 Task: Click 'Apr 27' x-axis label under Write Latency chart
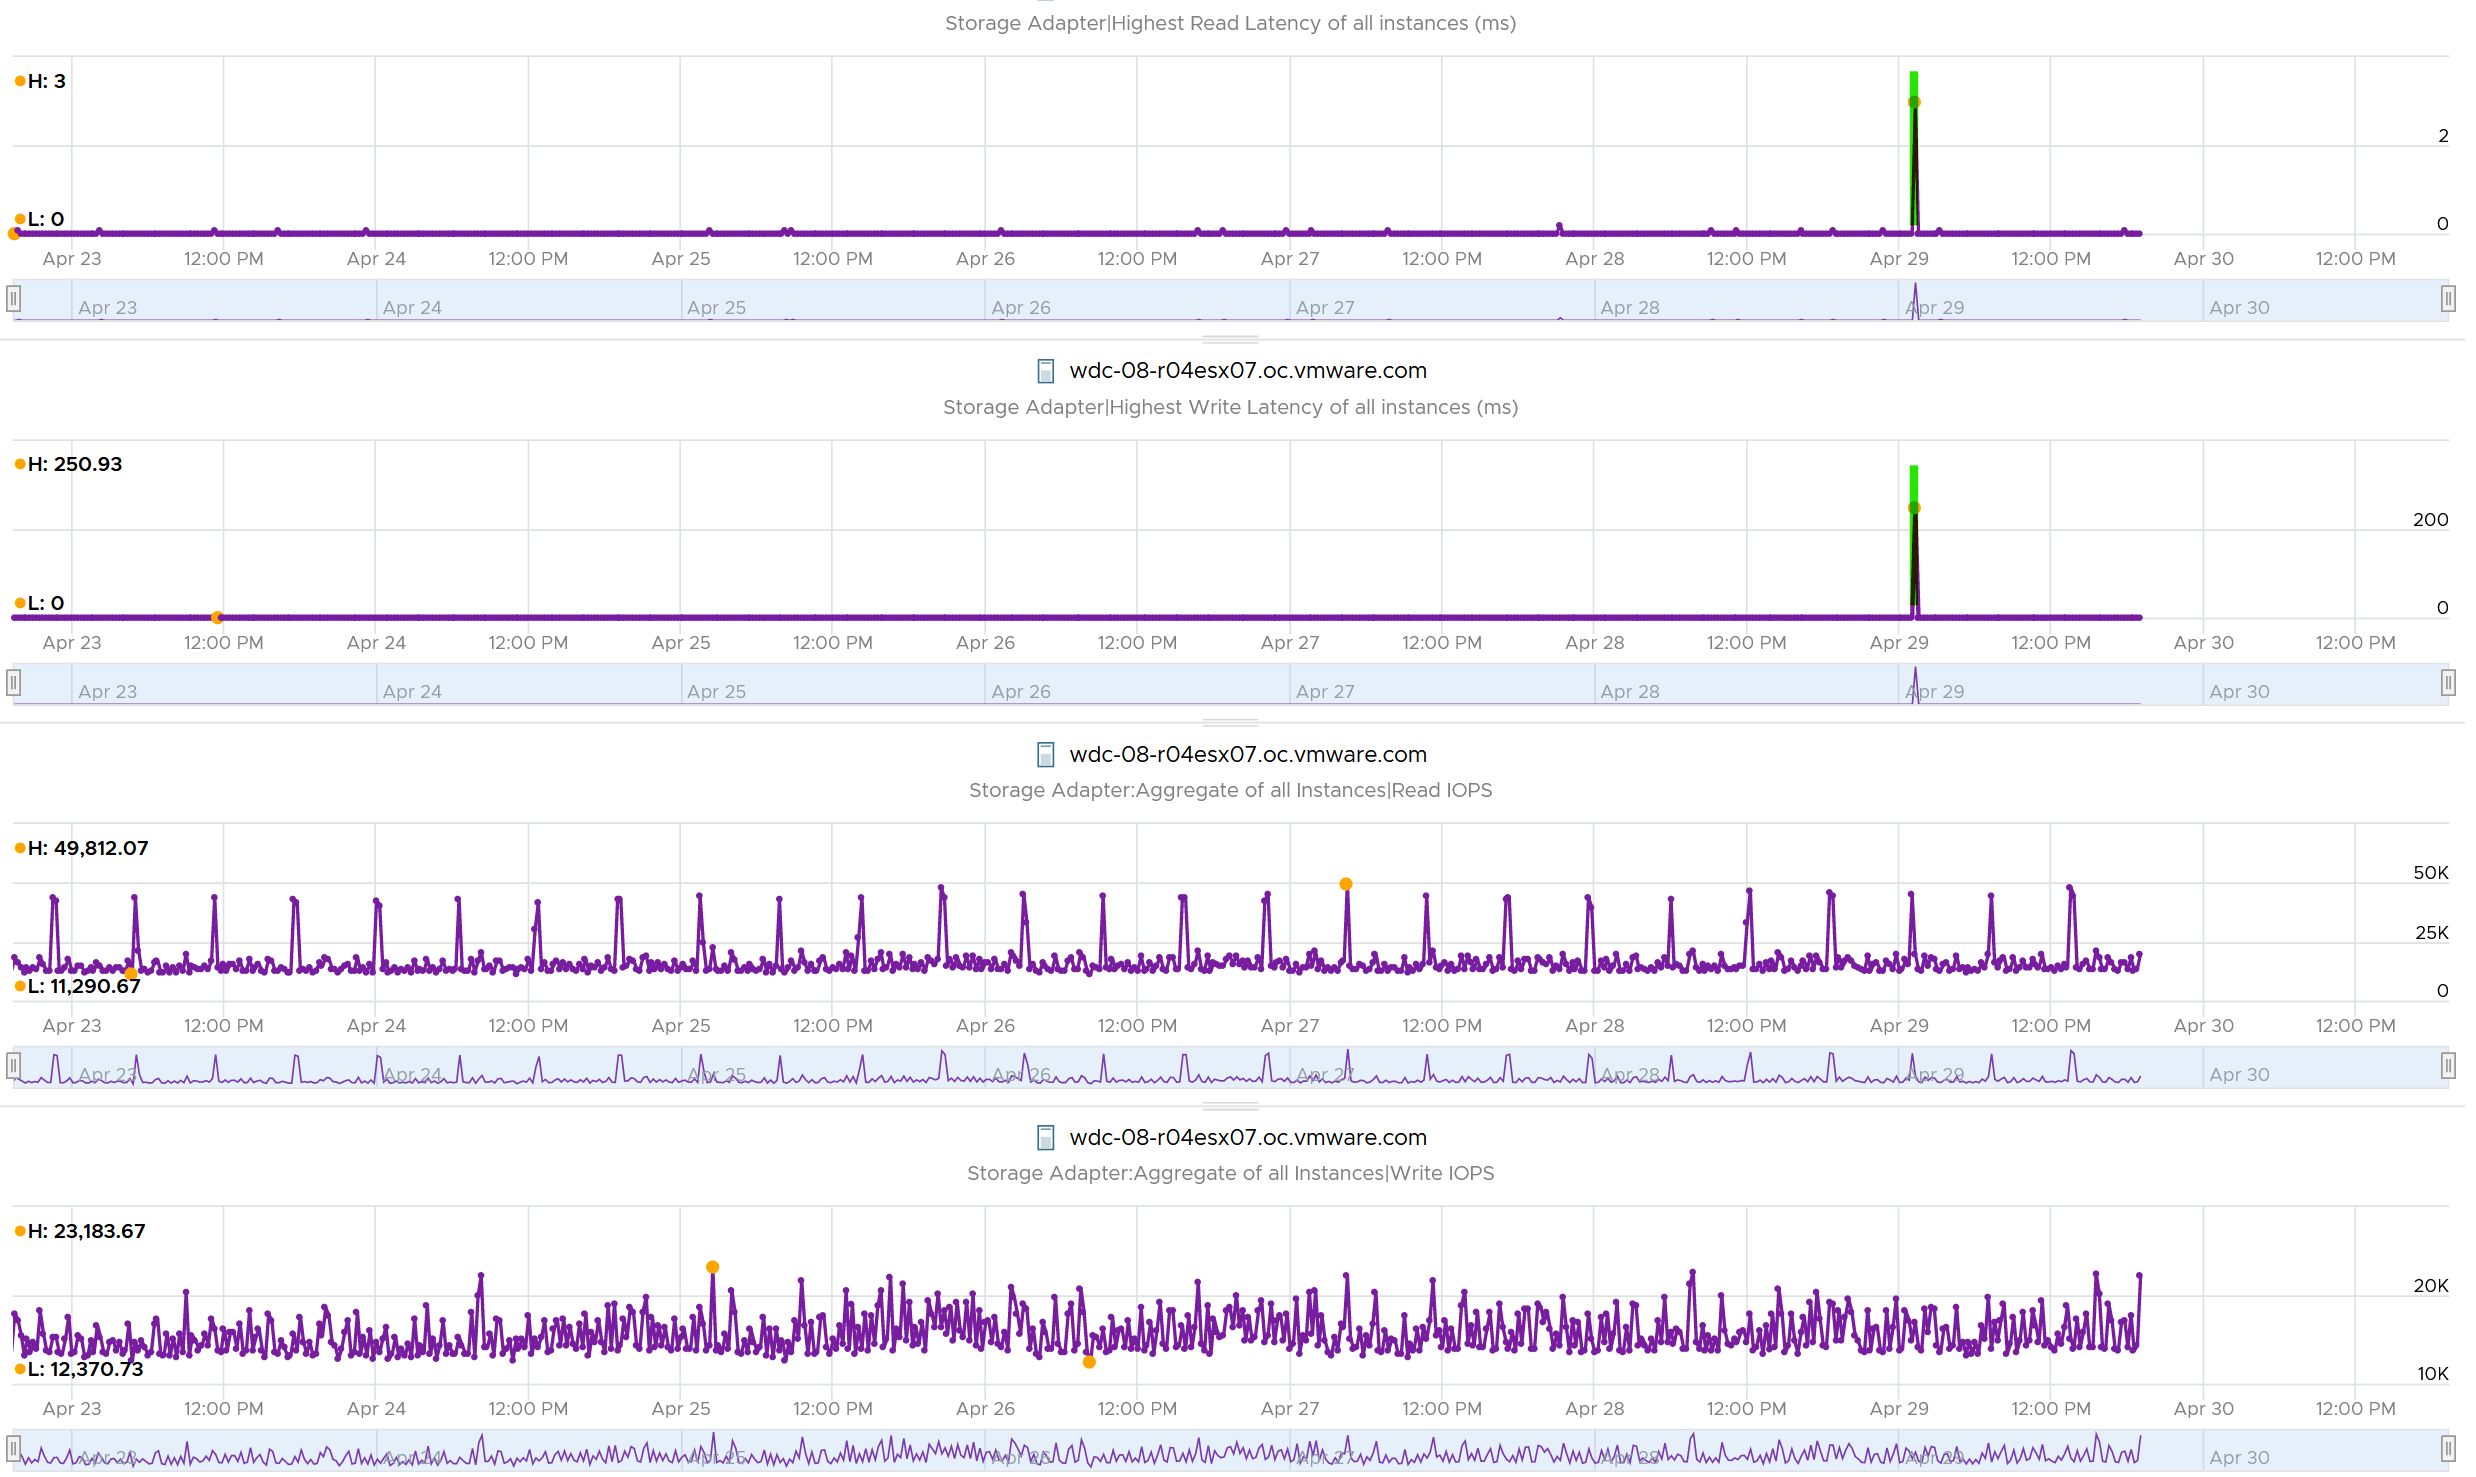[1290, 643]
